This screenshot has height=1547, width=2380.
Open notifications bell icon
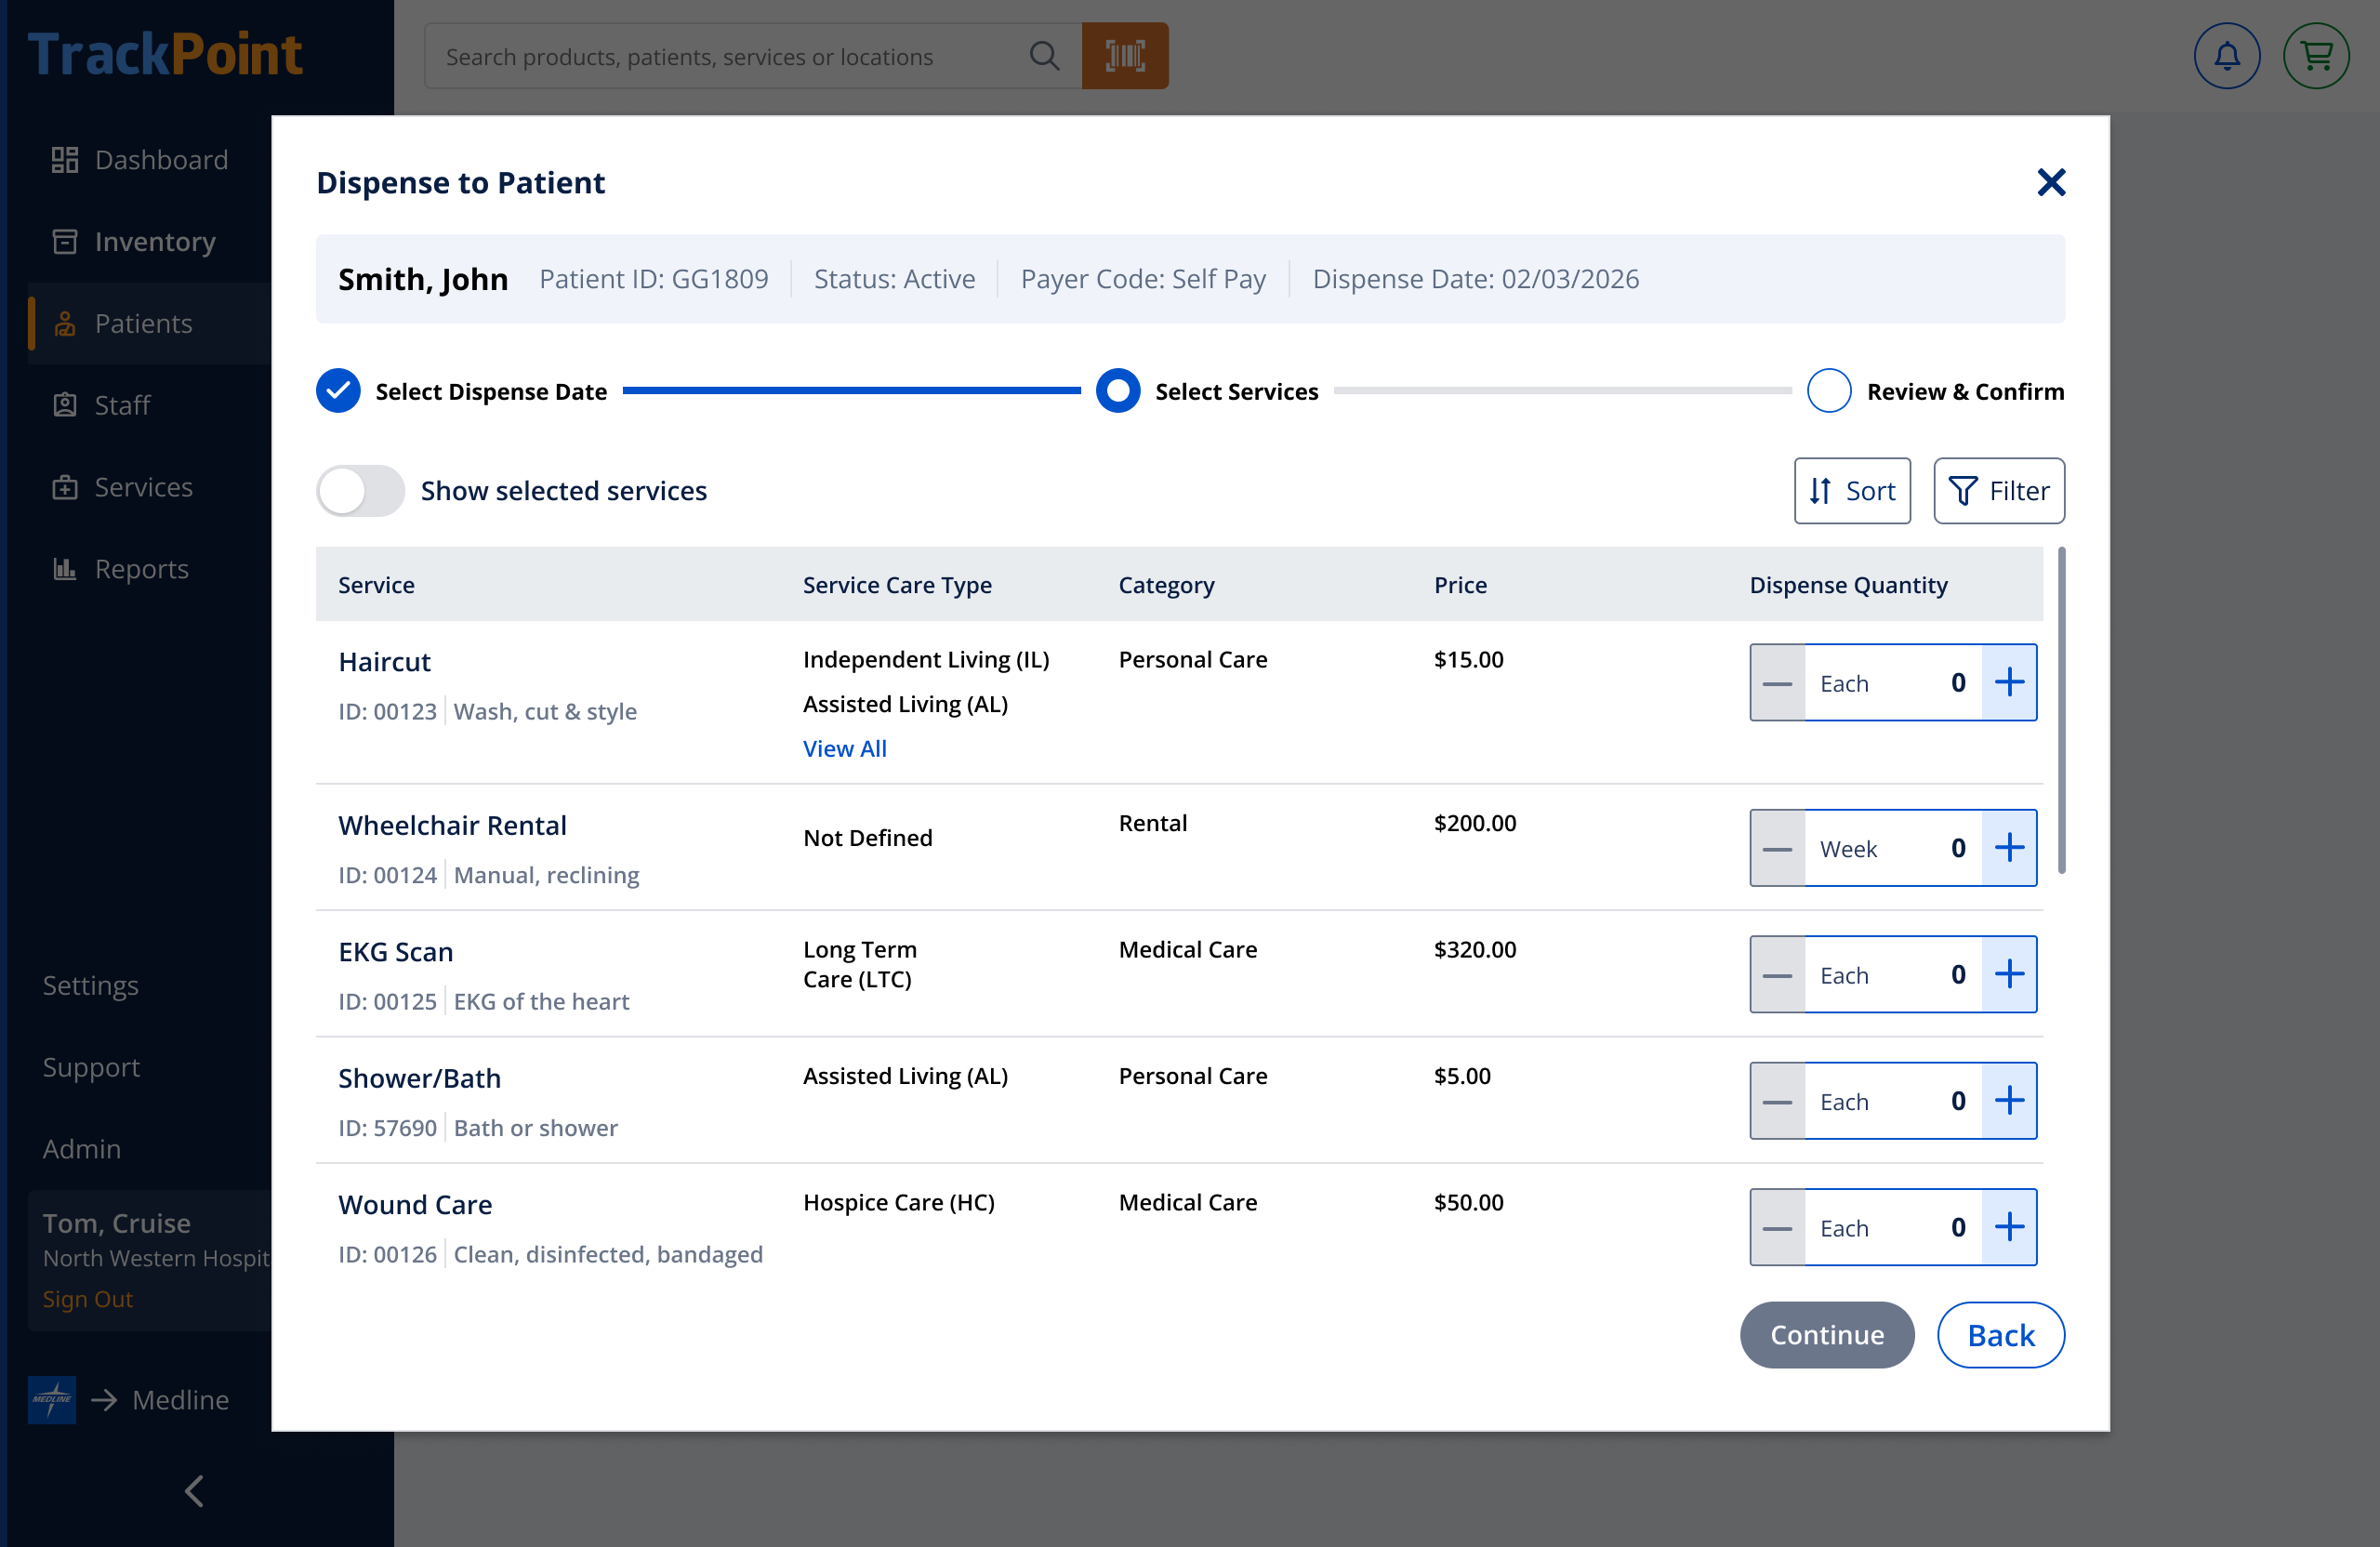click(x=2226, y=56)
